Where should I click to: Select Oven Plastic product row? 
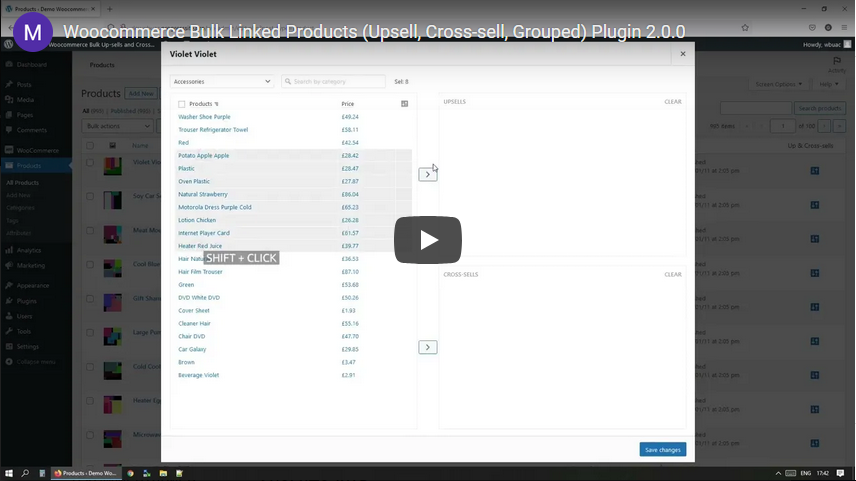pyautogui.click(x=294, y=181)
